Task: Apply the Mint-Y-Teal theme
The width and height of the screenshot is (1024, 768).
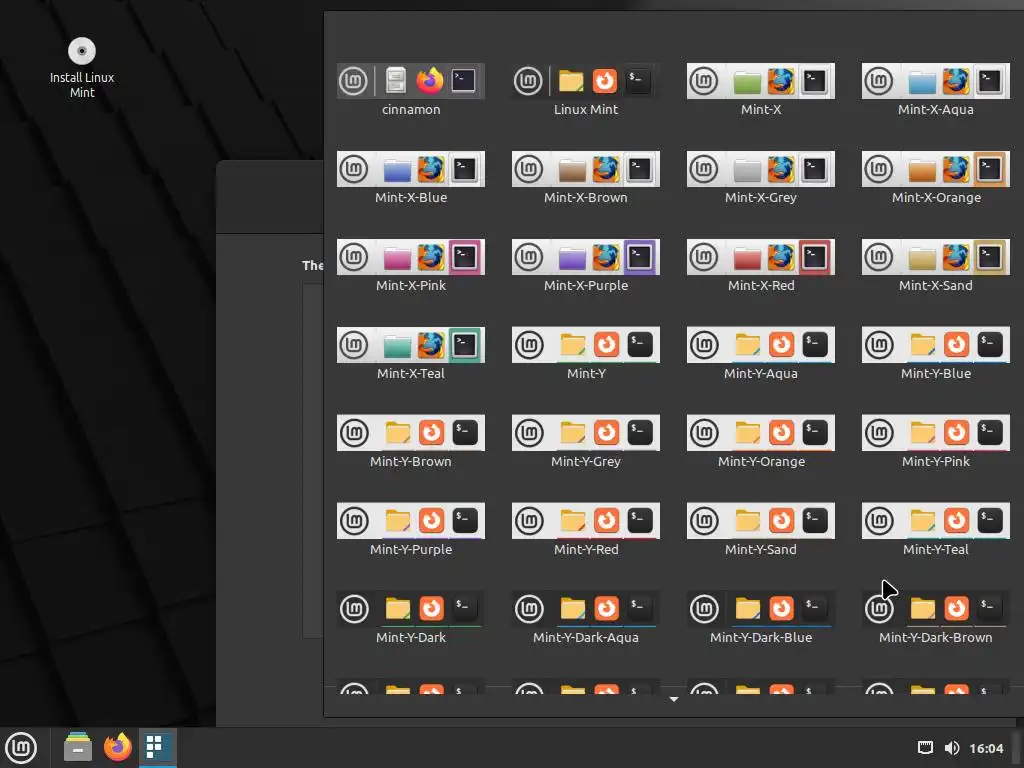Action: (936, 530)
